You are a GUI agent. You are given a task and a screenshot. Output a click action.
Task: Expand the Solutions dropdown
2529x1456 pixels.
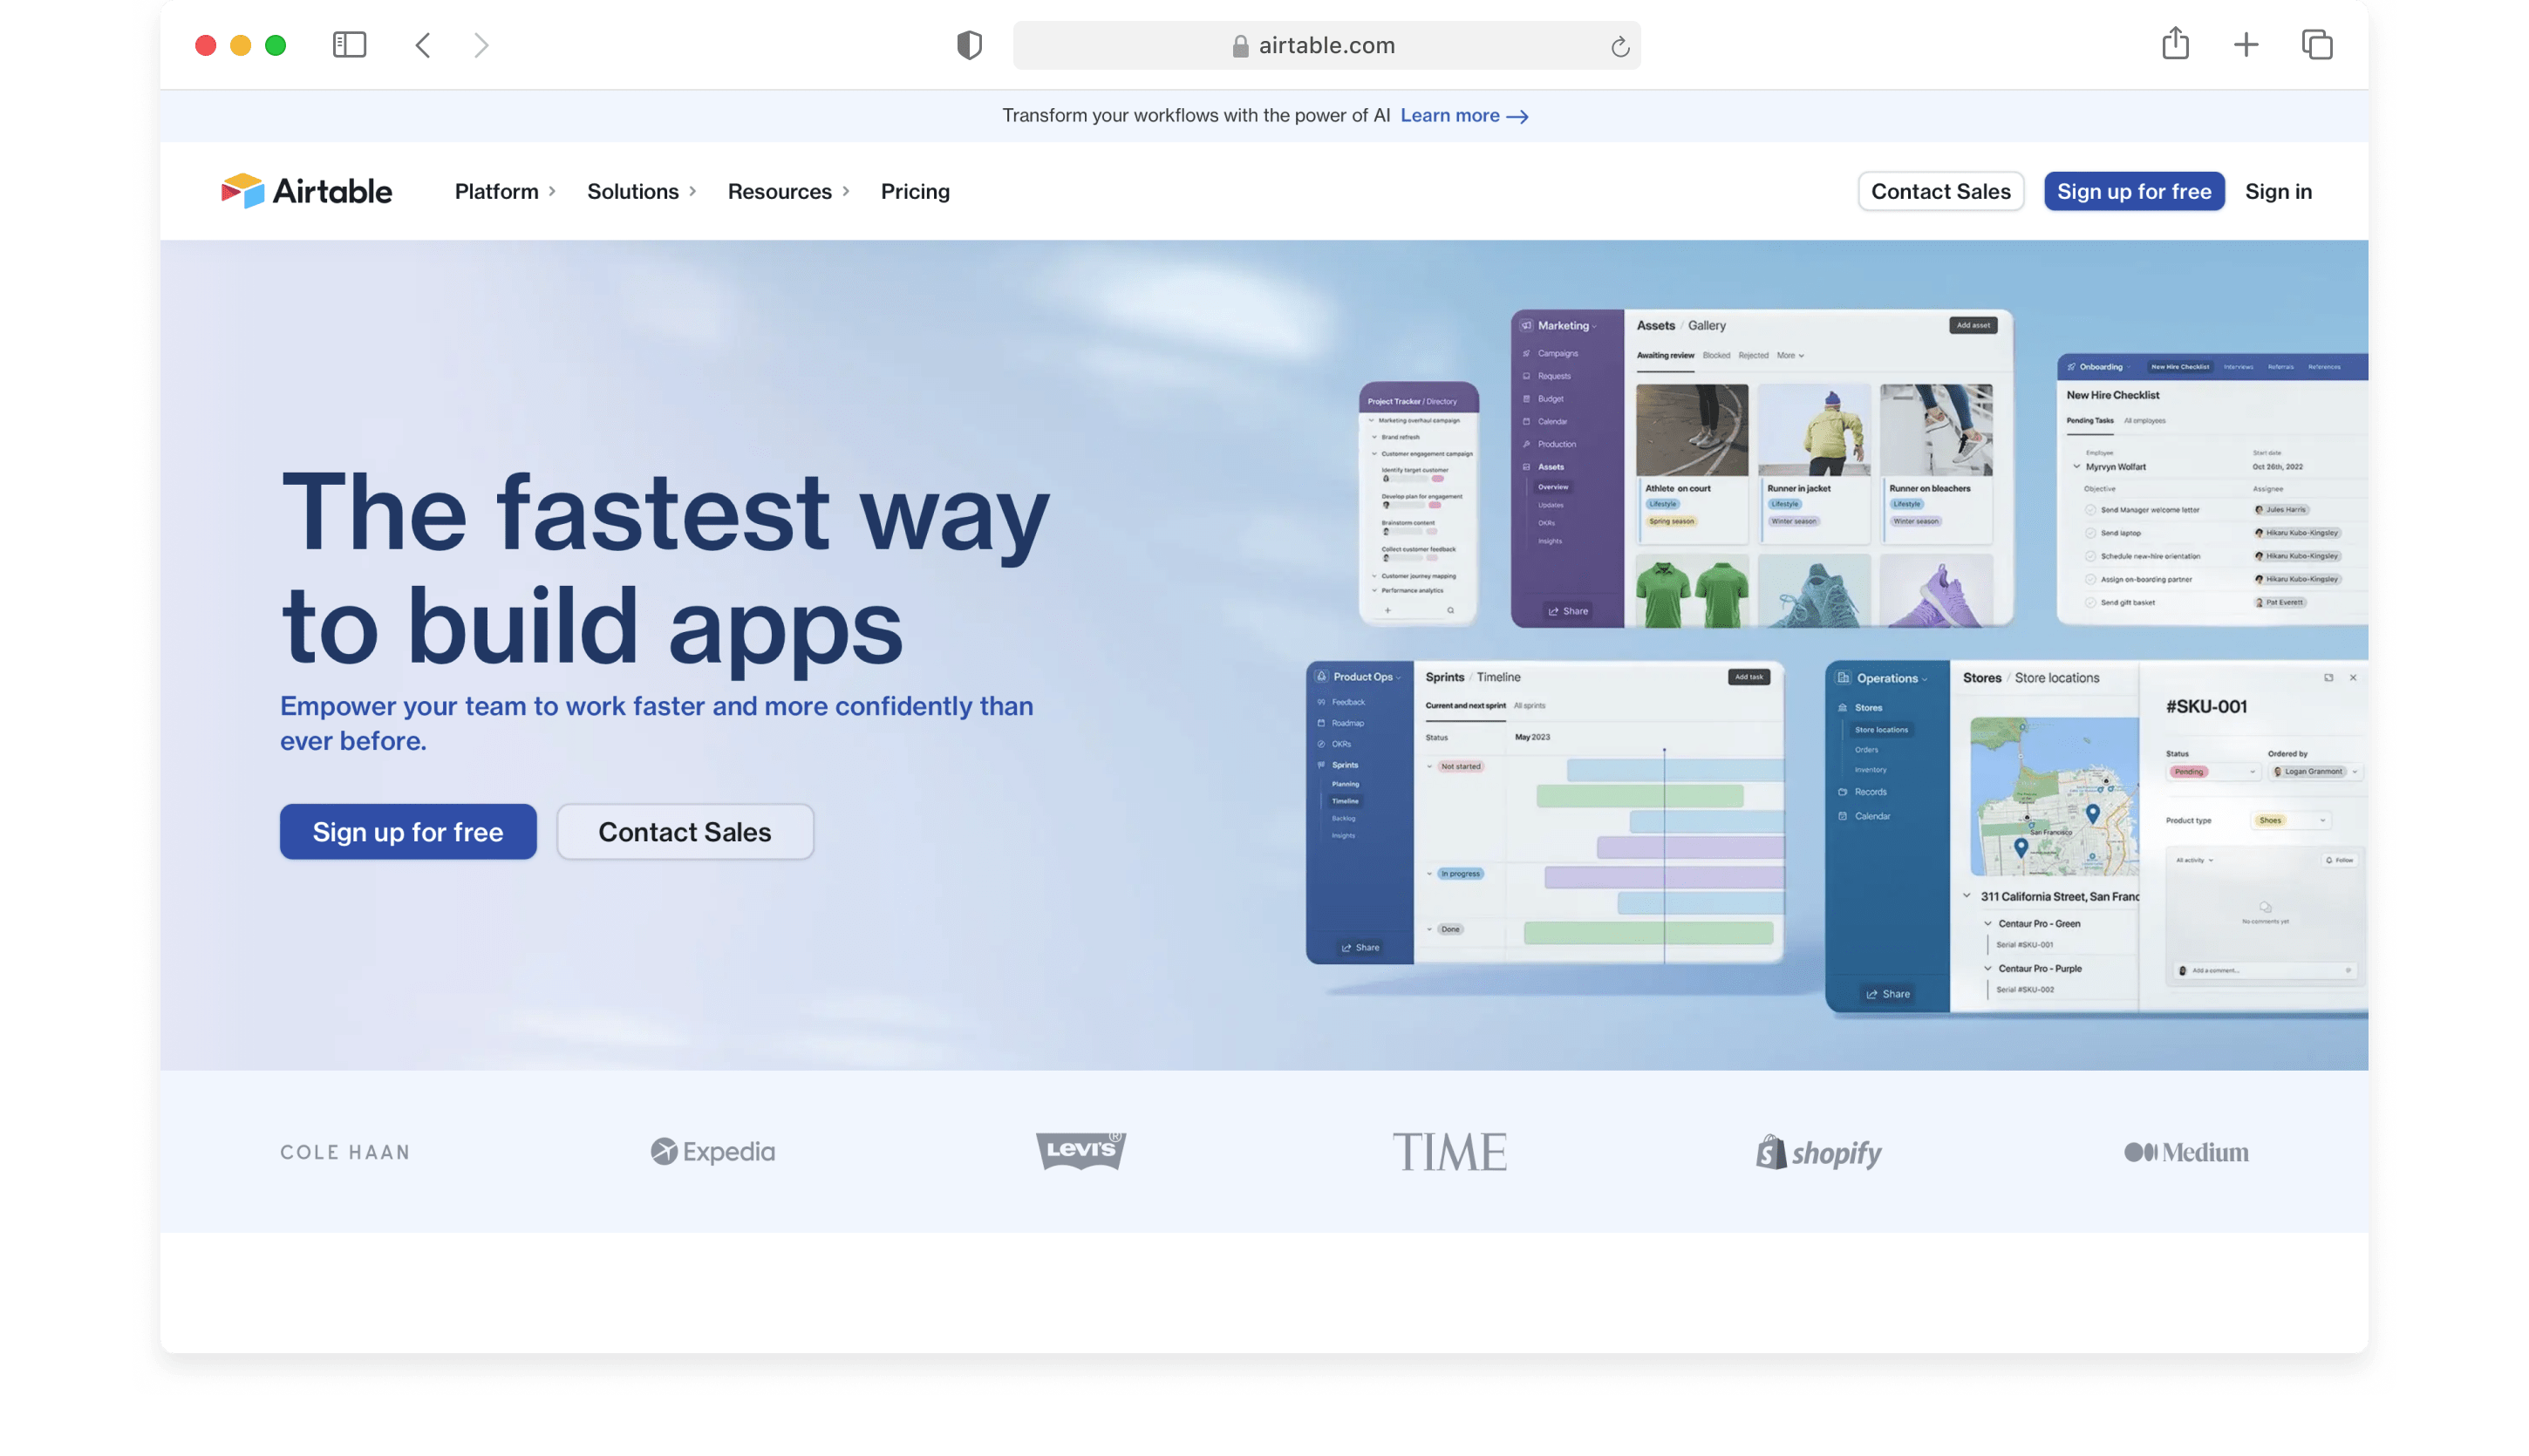point(641,191)
